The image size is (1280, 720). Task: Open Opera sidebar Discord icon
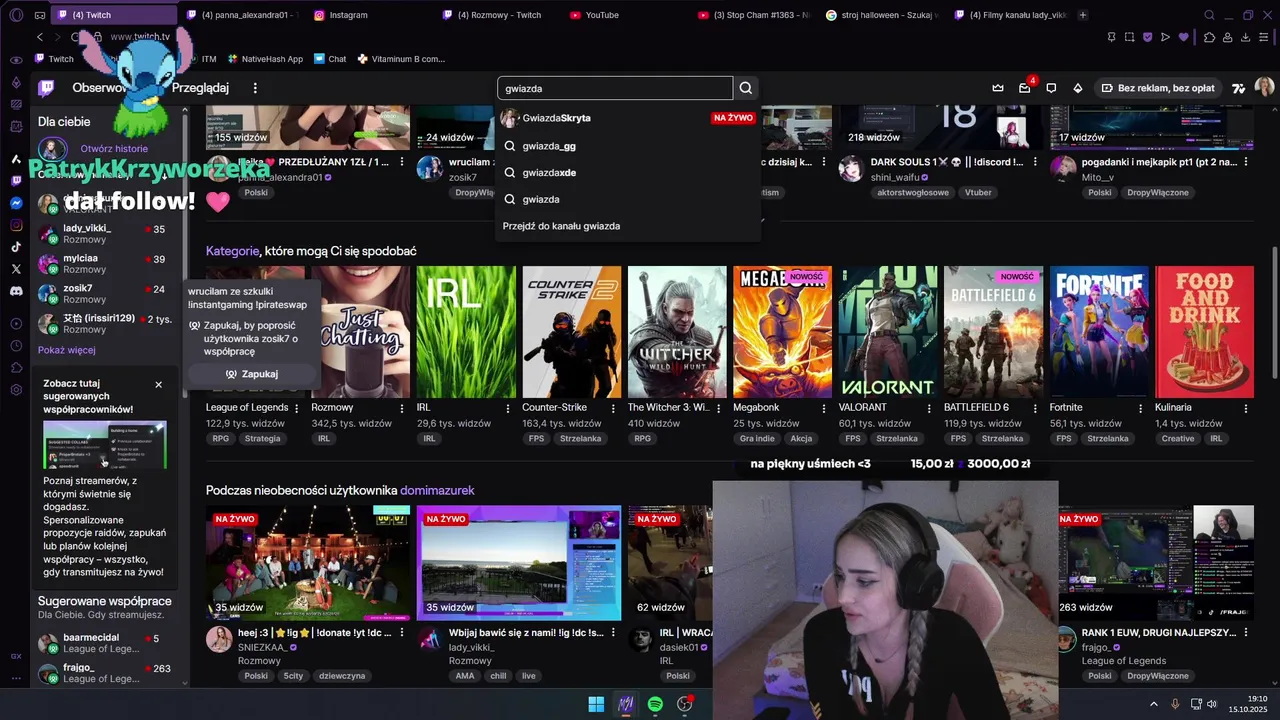pyautogui.click(x=16, y=291)
